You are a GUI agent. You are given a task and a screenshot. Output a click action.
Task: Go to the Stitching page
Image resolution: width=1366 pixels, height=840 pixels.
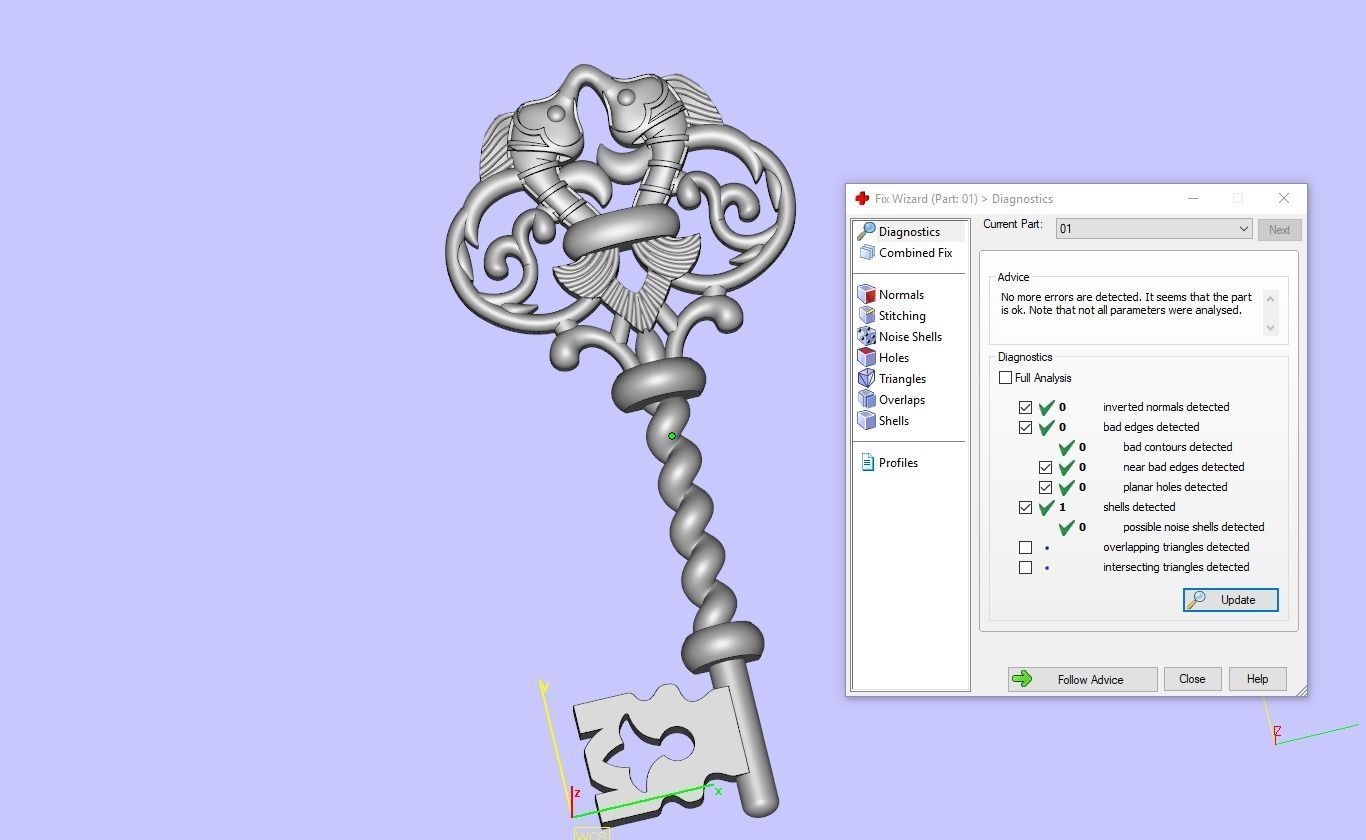point(902,316)
